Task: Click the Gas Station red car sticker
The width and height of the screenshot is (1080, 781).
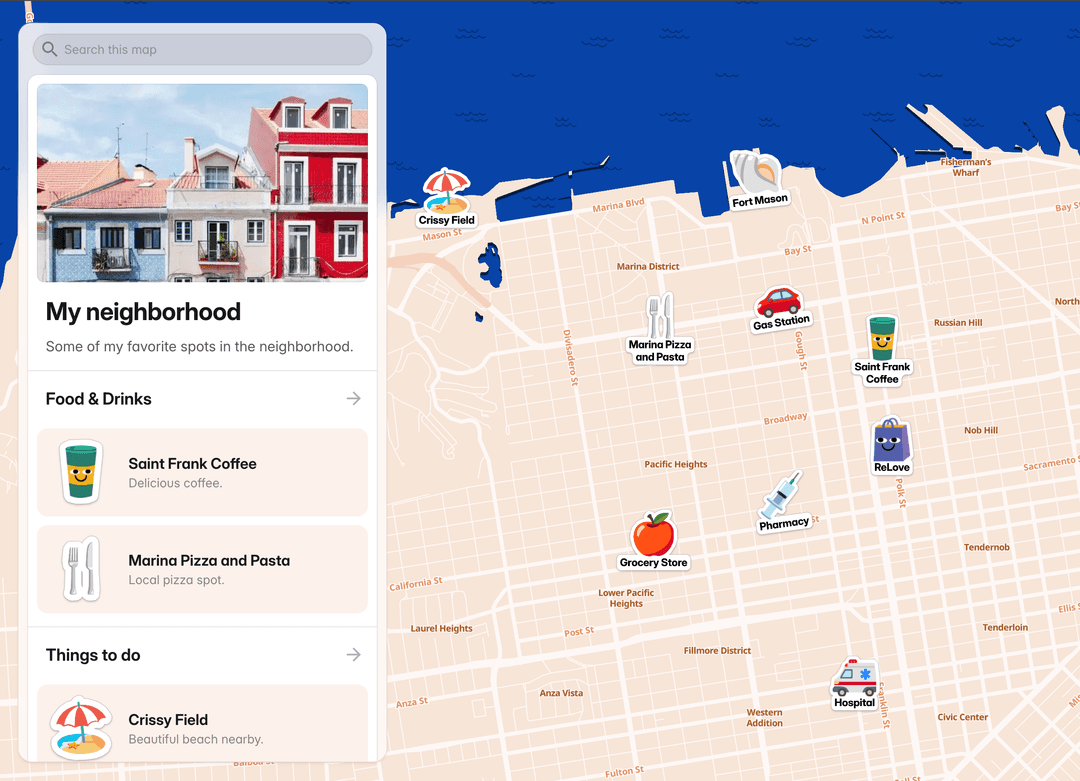Action: pyautogui.click(x=780, y=305)
